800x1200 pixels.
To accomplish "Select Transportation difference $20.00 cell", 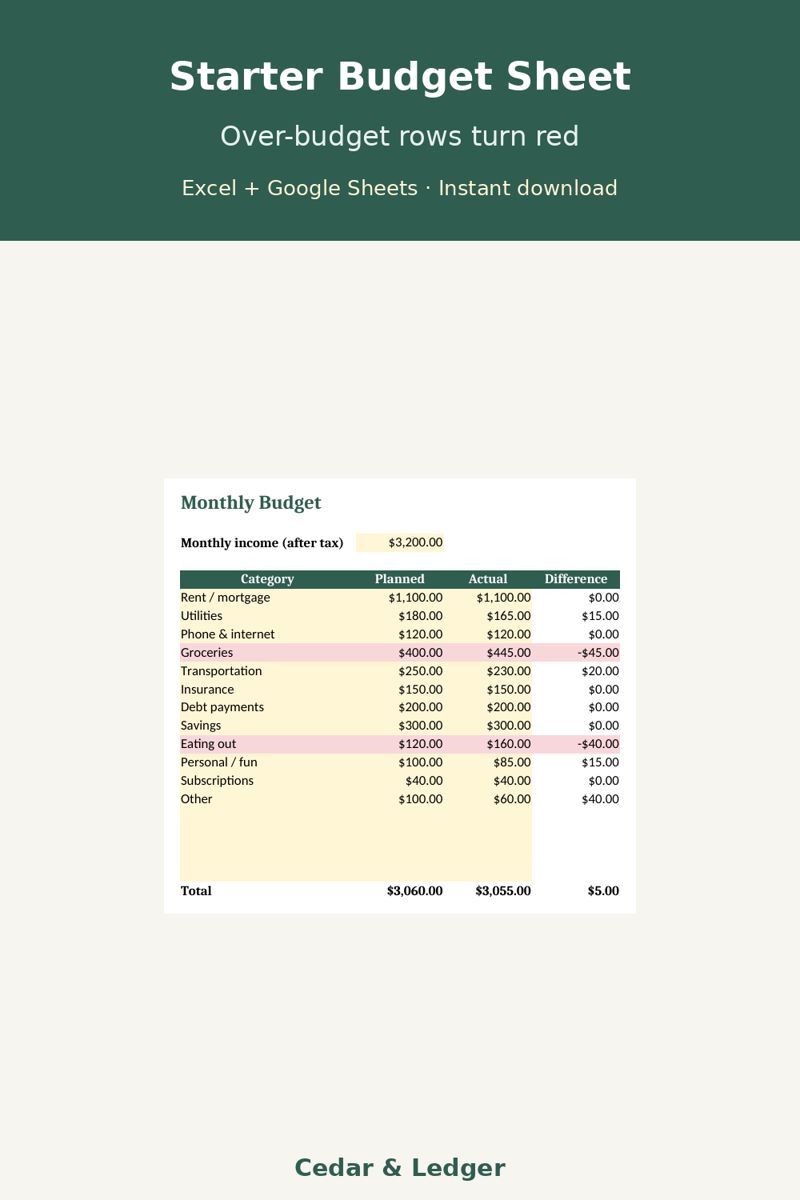I will click(x=576, y=671).
